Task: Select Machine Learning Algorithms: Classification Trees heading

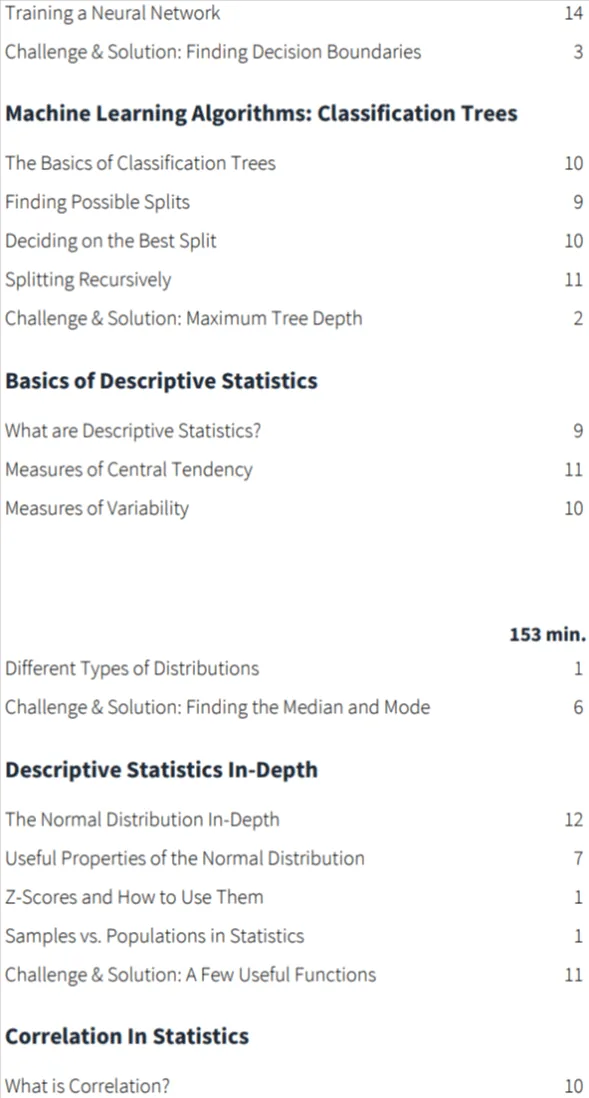Action: point(261,113)
